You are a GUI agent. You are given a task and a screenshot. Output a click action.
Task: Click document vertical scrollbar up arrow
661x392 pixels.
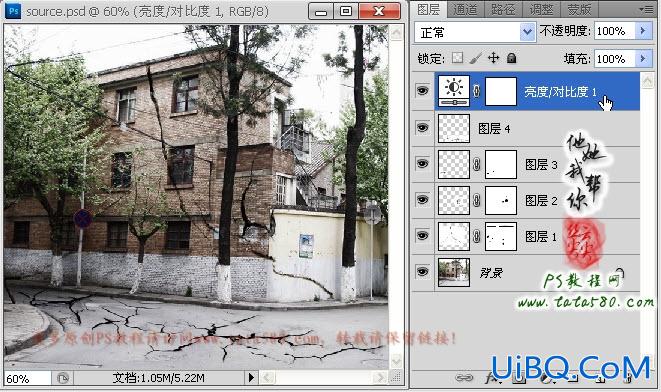(x=396, y=33)
